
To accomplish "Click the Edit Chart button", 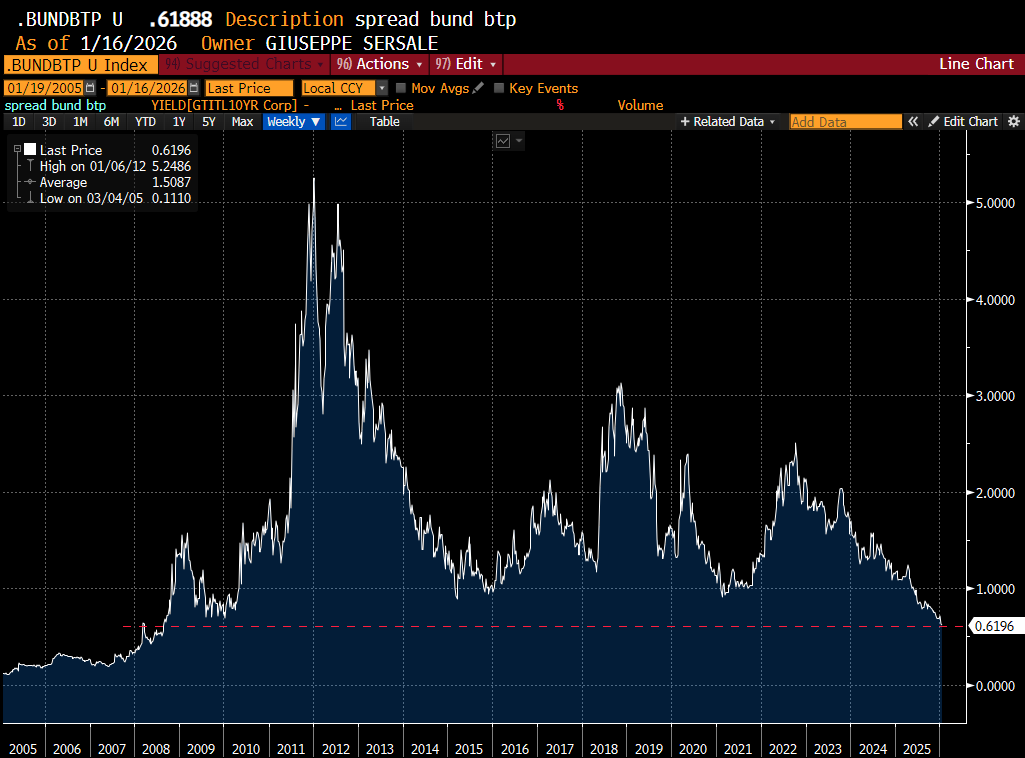I will [x=962, y=121].
